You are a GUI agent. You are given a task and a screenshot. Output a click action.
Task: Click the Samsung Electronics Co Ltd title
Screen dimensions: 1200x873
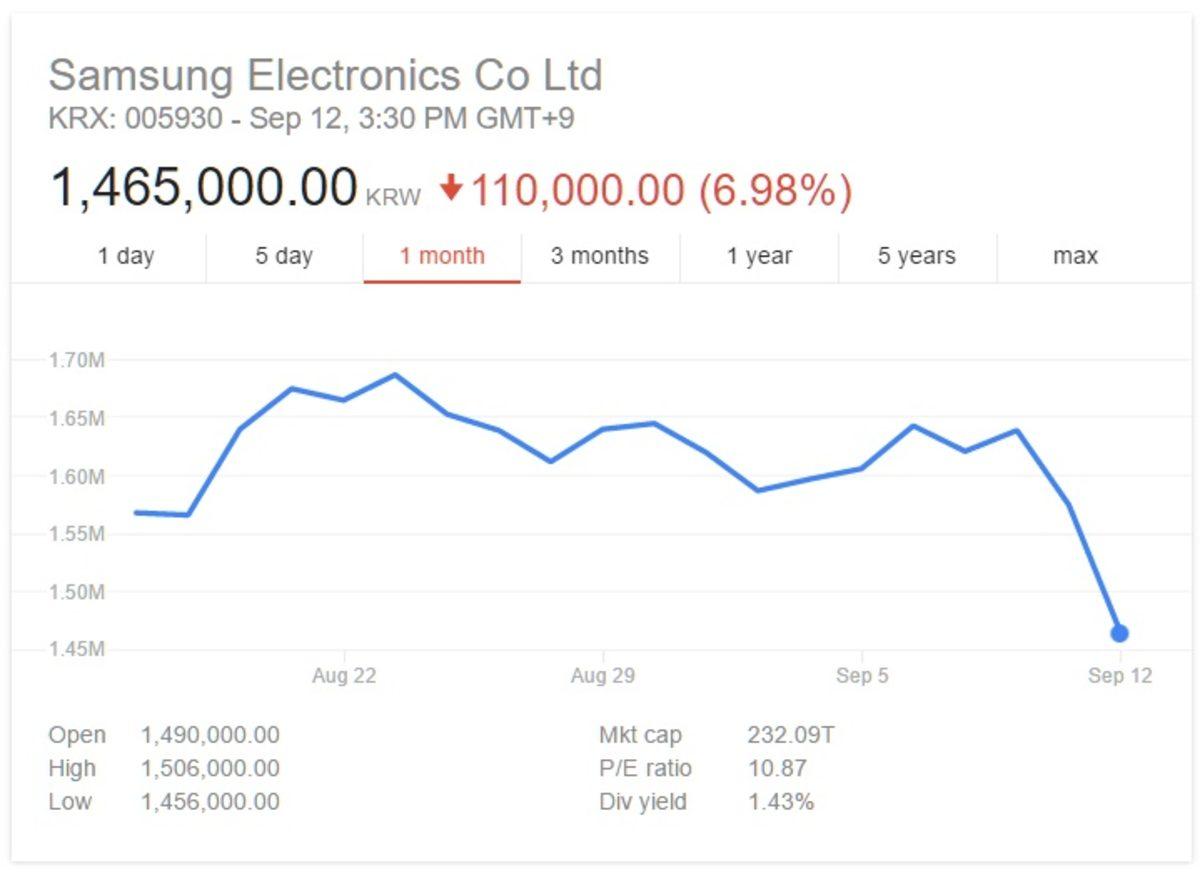325,73
